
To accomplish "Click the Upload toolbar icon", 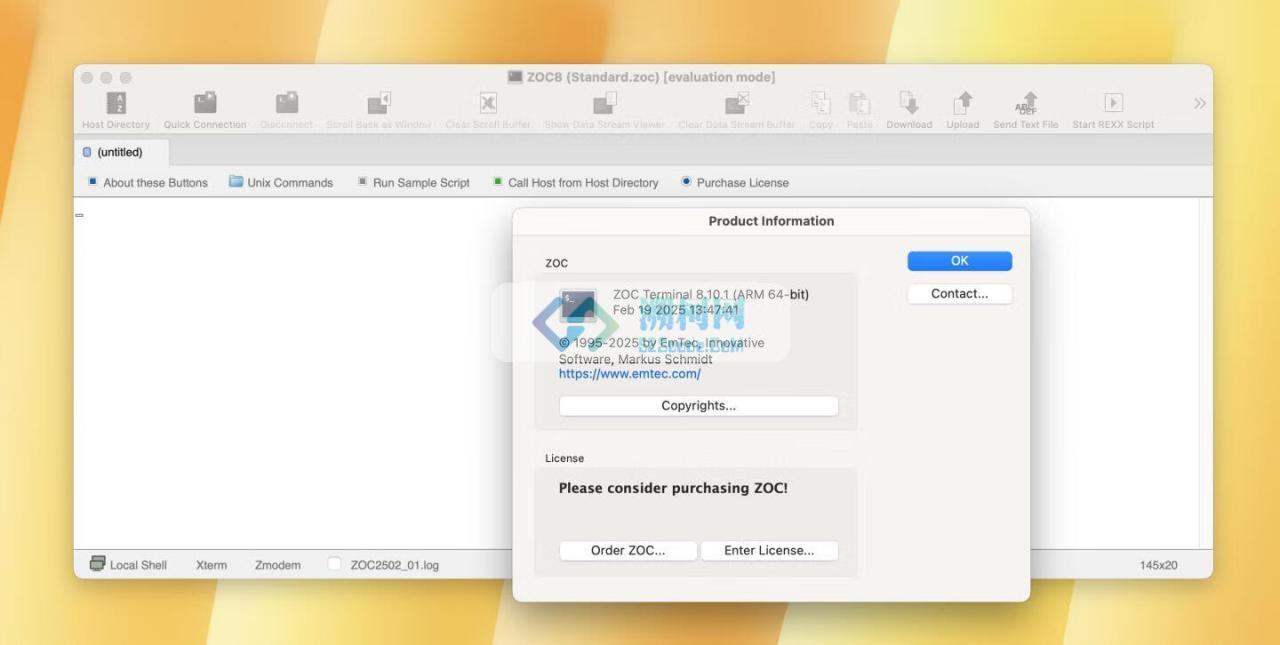I will tap(963, 103).
